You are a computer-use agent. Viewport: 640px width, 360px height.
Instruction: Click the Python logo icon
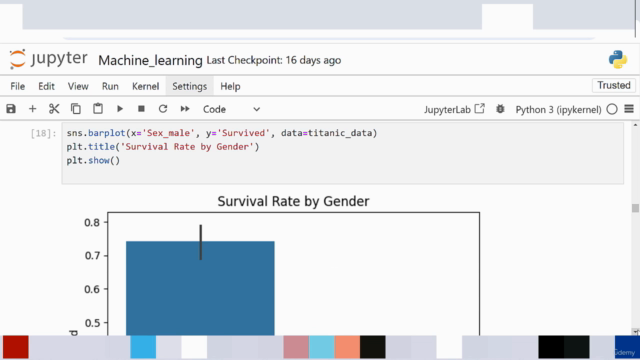(x=618, y=60)
